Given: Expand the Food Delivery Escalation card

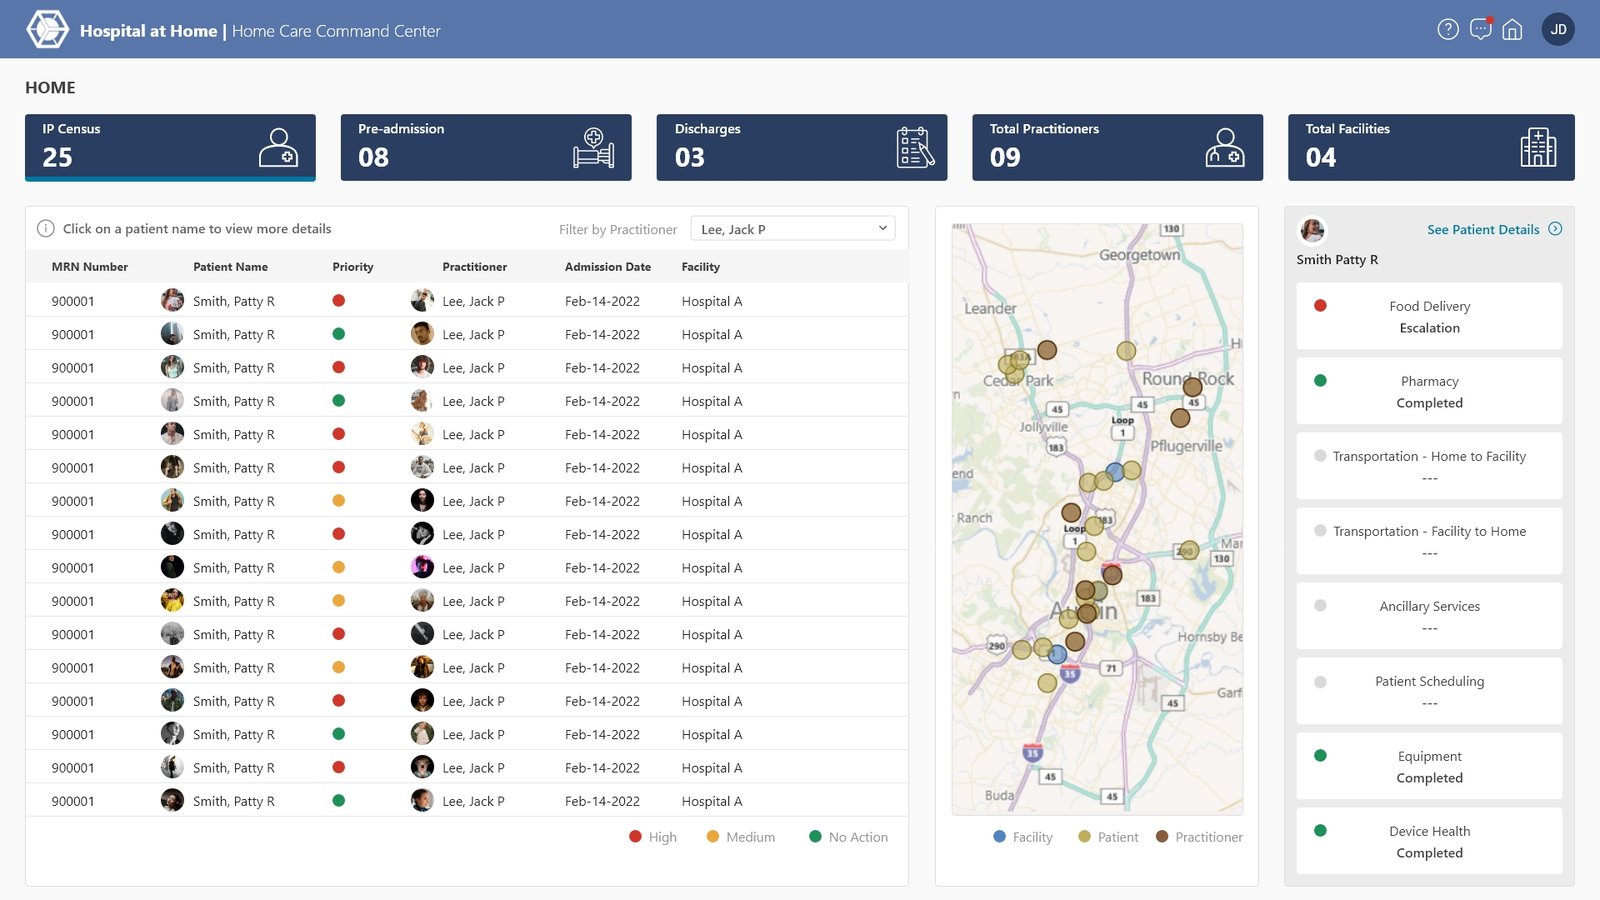Looking at the screenshot, I should [x=1429, y=317].
